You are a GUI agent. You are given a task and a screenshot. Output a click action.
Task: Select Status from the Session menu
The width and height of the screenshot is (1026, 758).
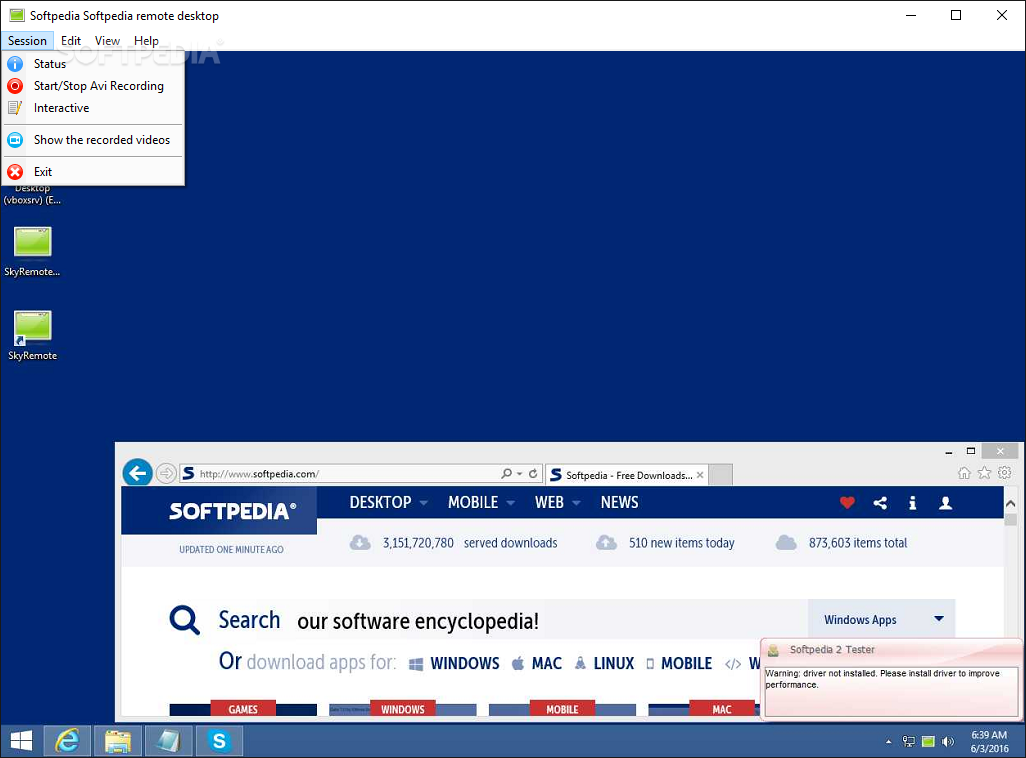tap(93, 63)
